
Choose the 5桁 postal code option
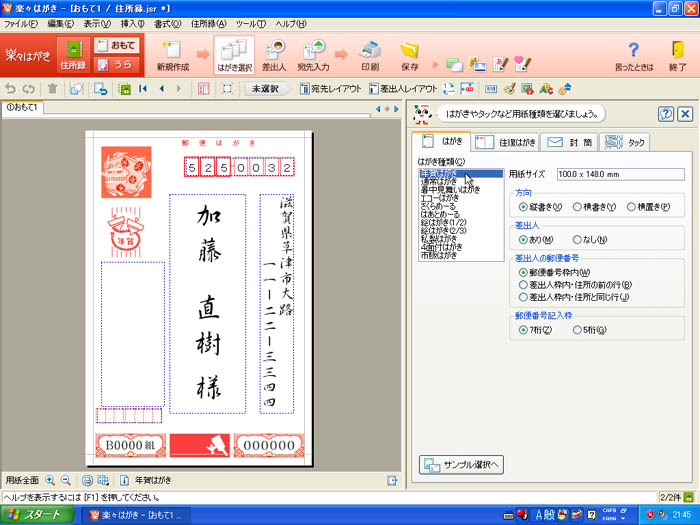point(577,329)
